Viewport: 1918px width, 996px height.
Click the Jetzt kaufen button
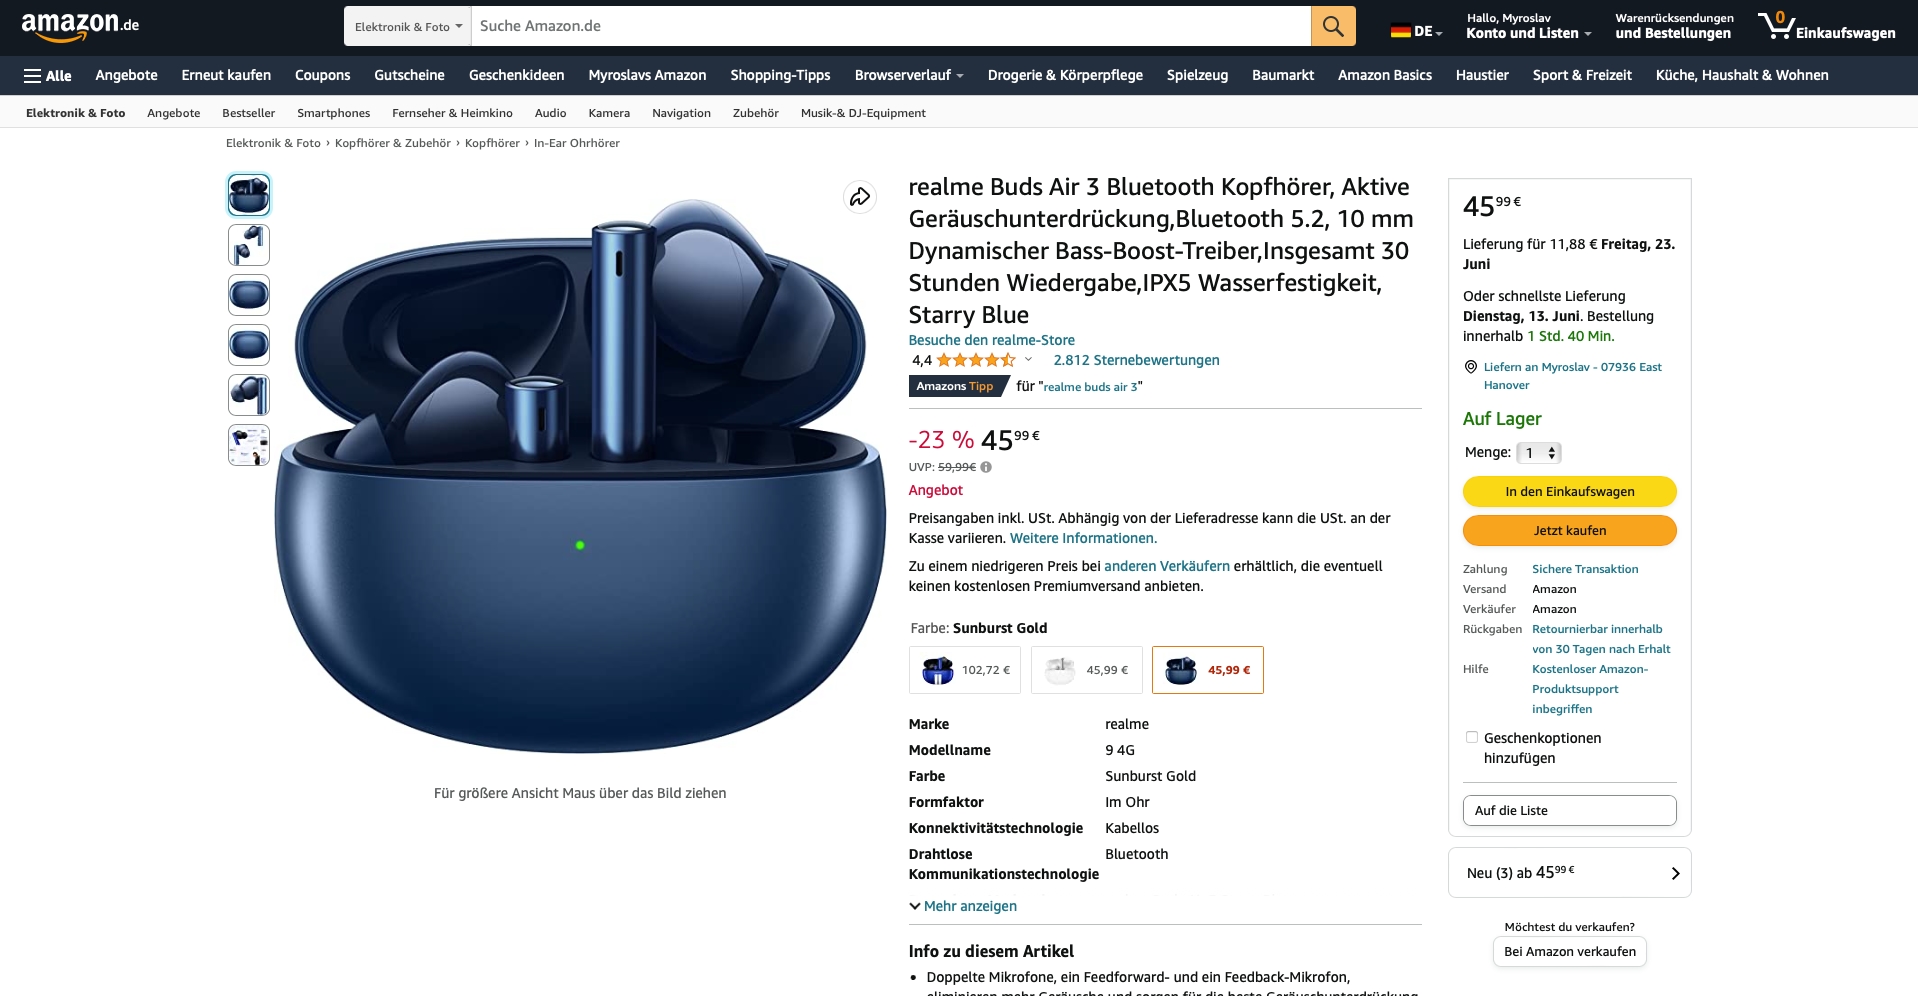point(1569,530)
